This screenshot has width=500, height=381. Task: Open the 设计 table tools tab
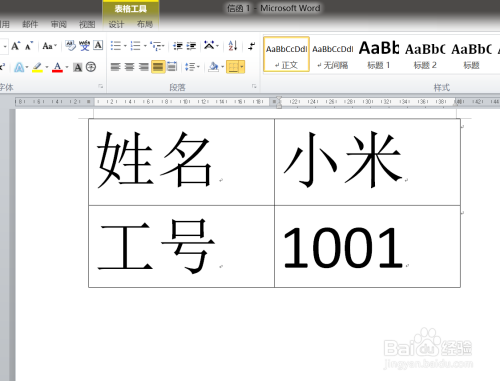[116, 24]
